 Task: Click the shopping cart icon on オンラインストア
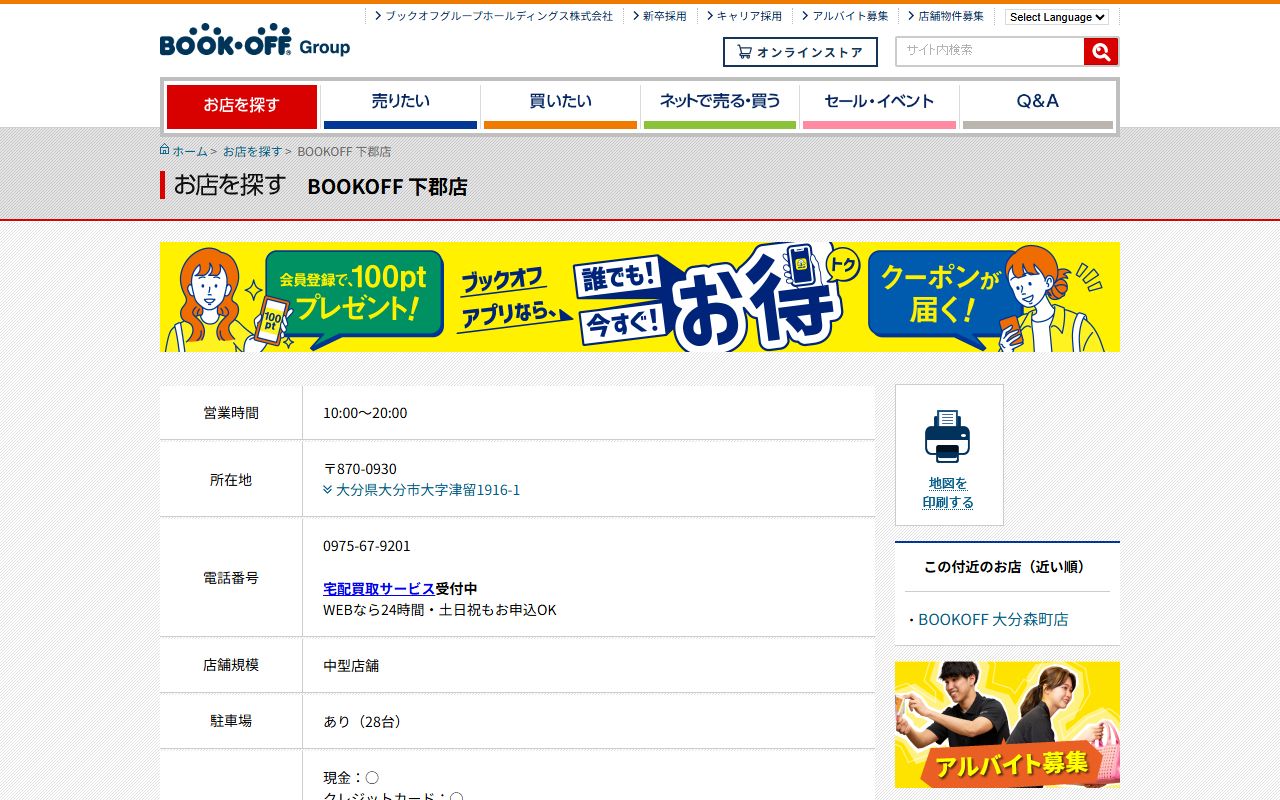click(x=744, y=52)
